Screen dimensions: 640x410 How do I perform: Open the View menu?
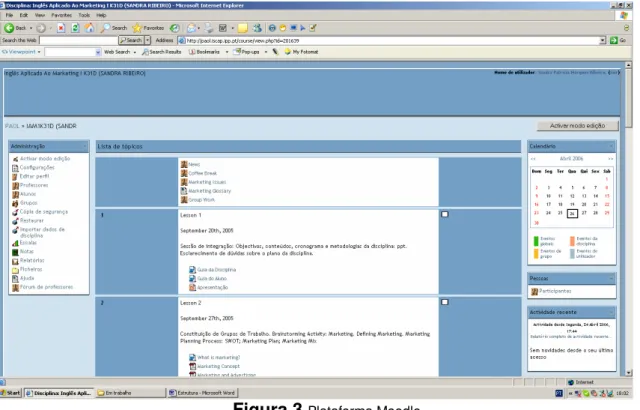point(40,15)
